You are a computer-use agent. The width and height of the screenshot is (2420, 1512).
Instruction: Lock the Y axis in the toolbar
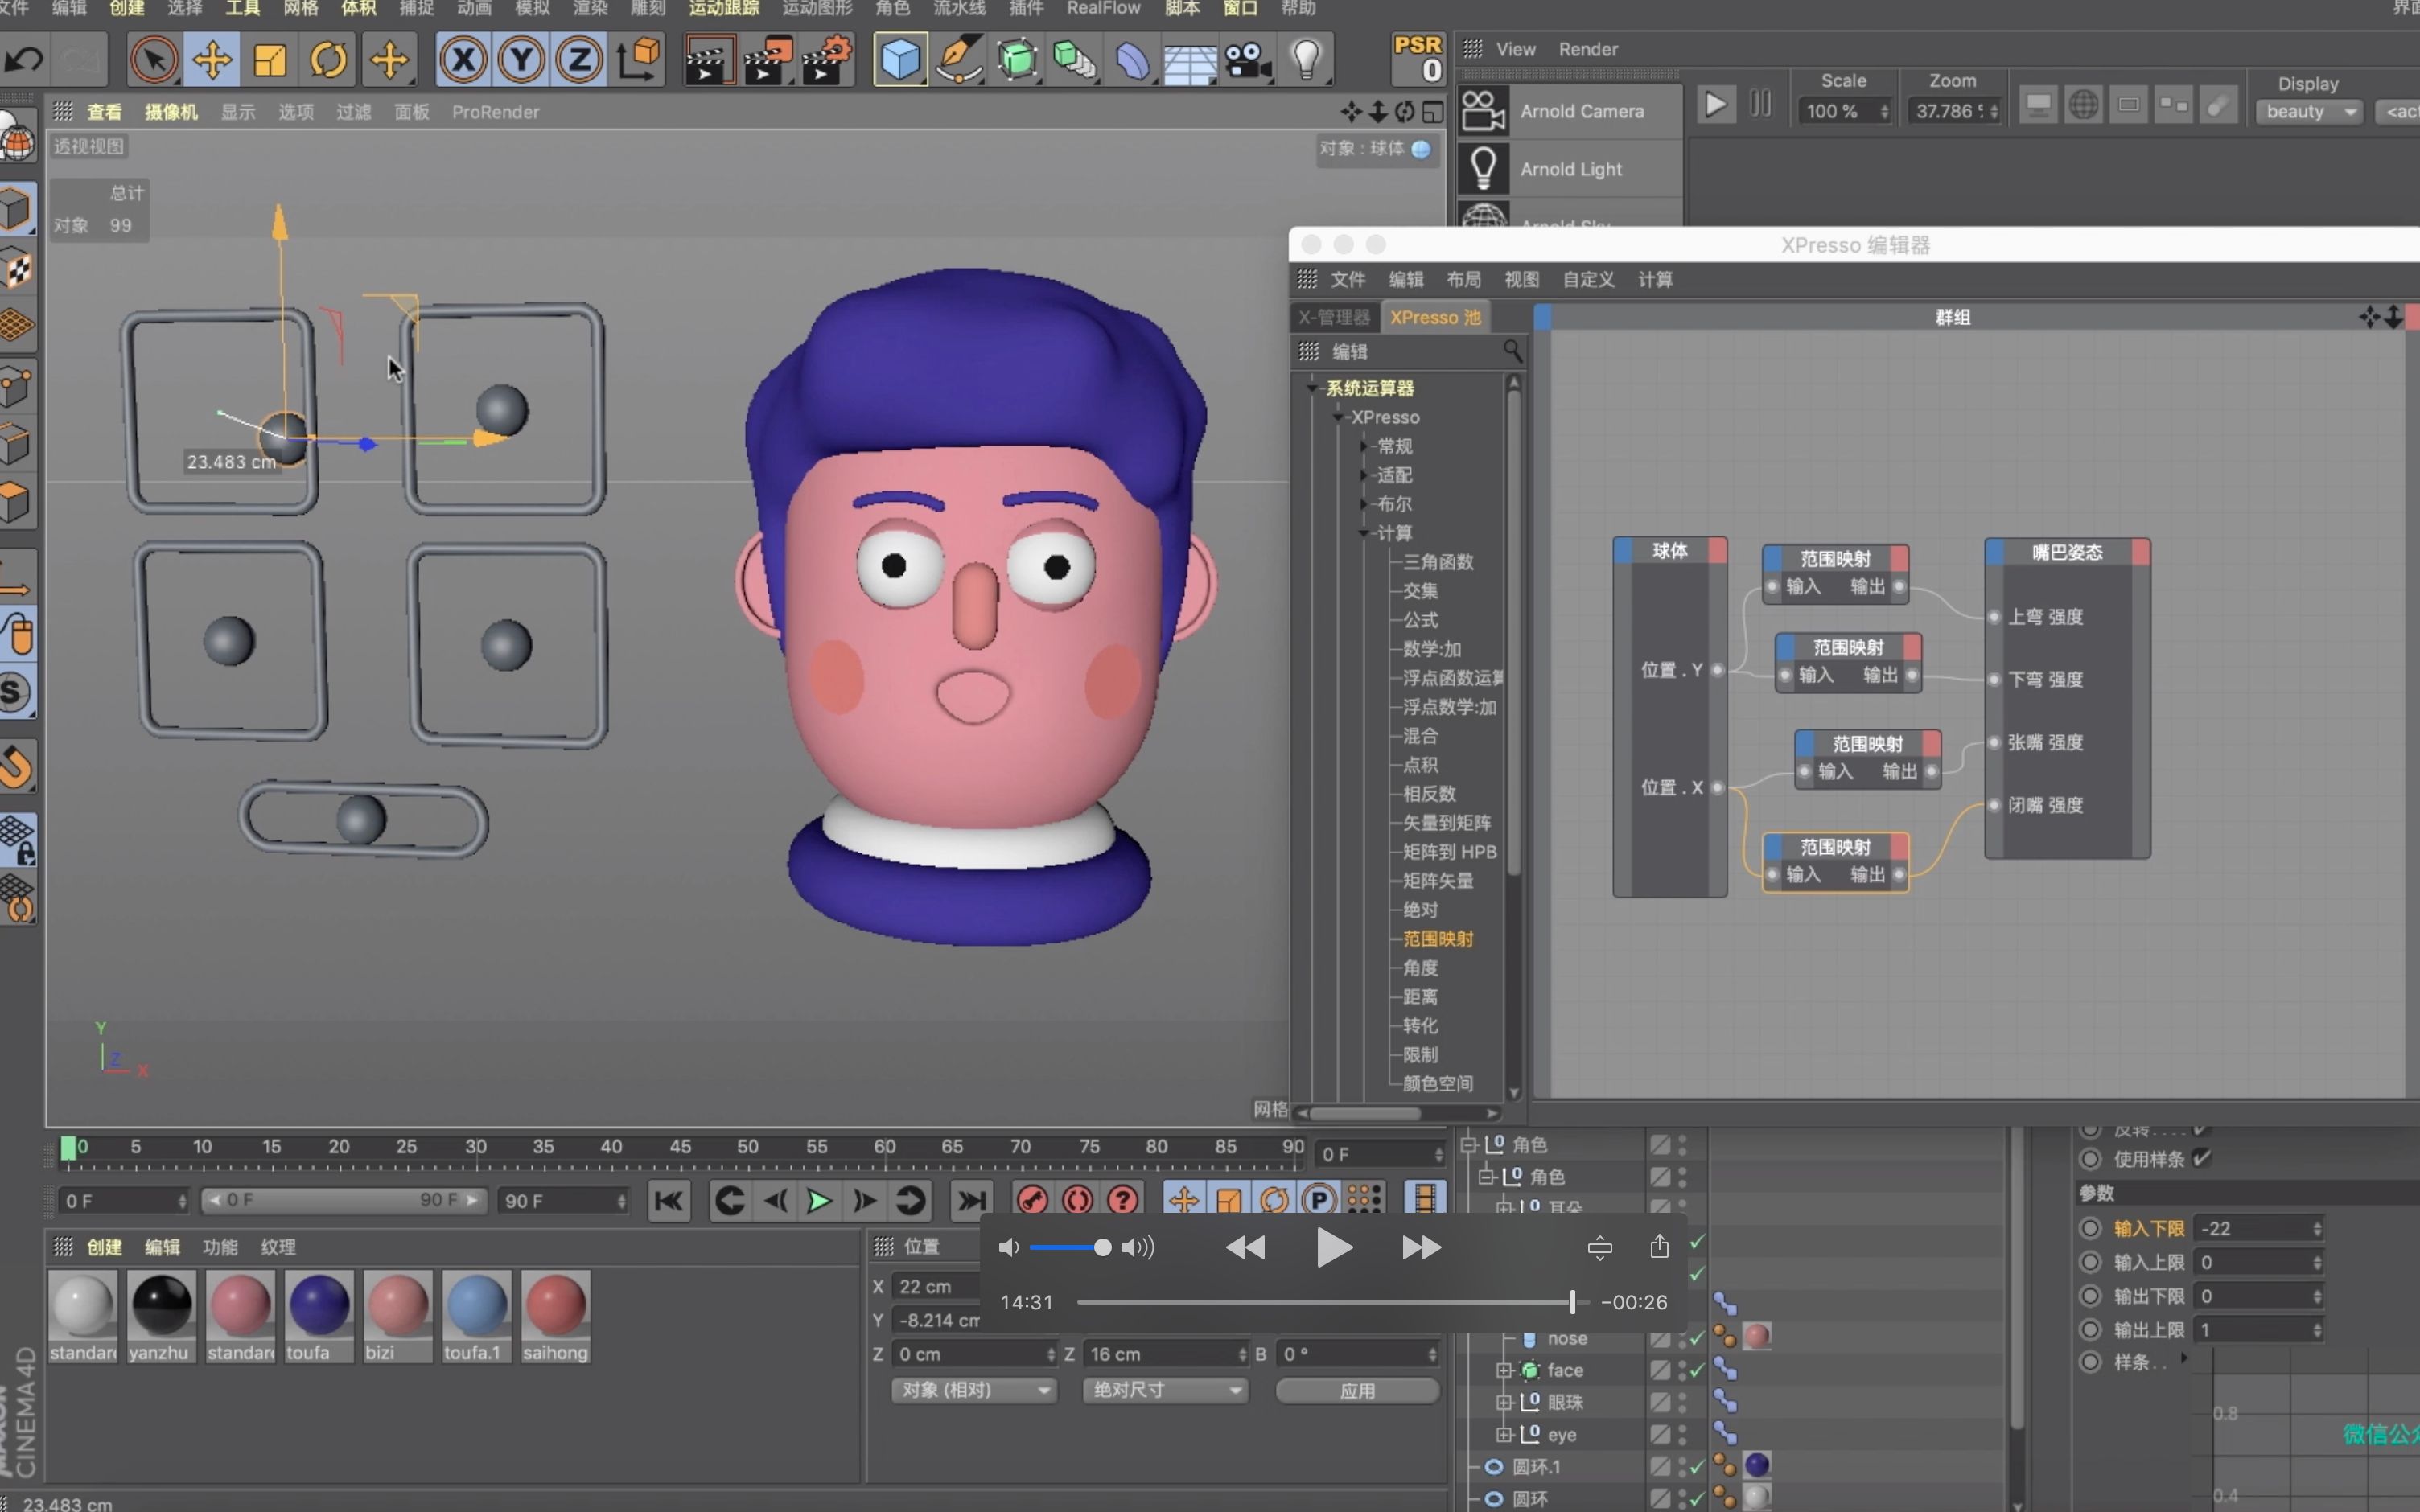[520, 59]
